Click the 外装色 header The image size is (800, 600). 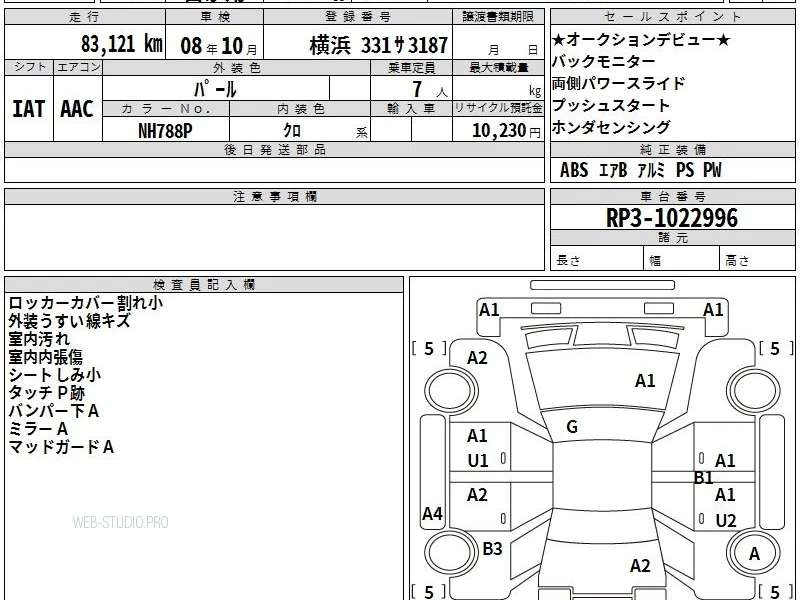(x=237, y=68)
